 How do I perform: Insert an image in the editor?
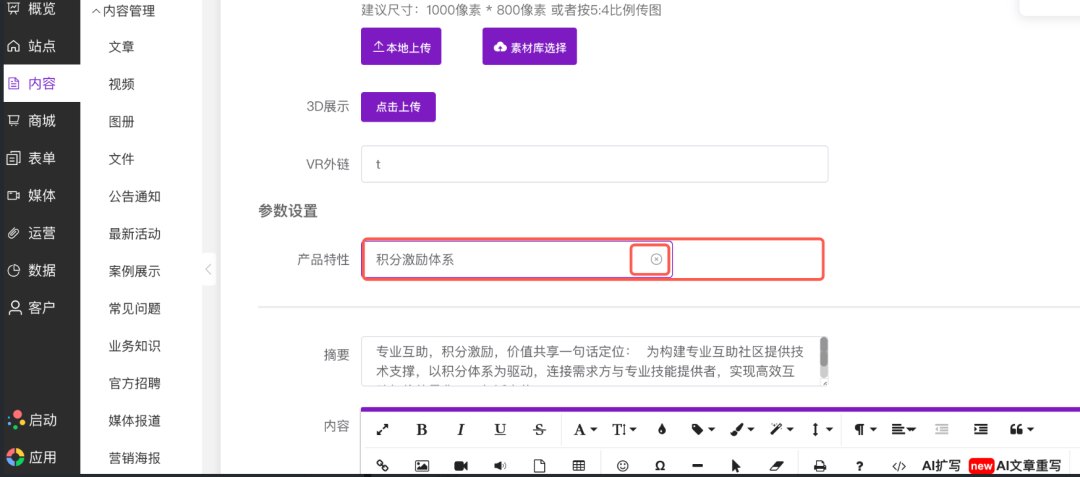(x=422, y=466)
